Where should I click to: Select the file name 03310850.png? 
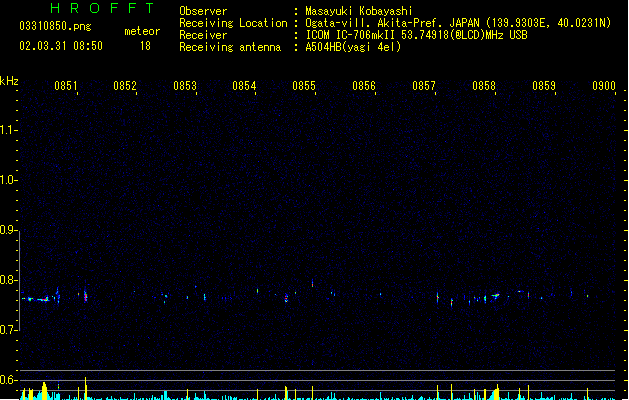[55, 26]
